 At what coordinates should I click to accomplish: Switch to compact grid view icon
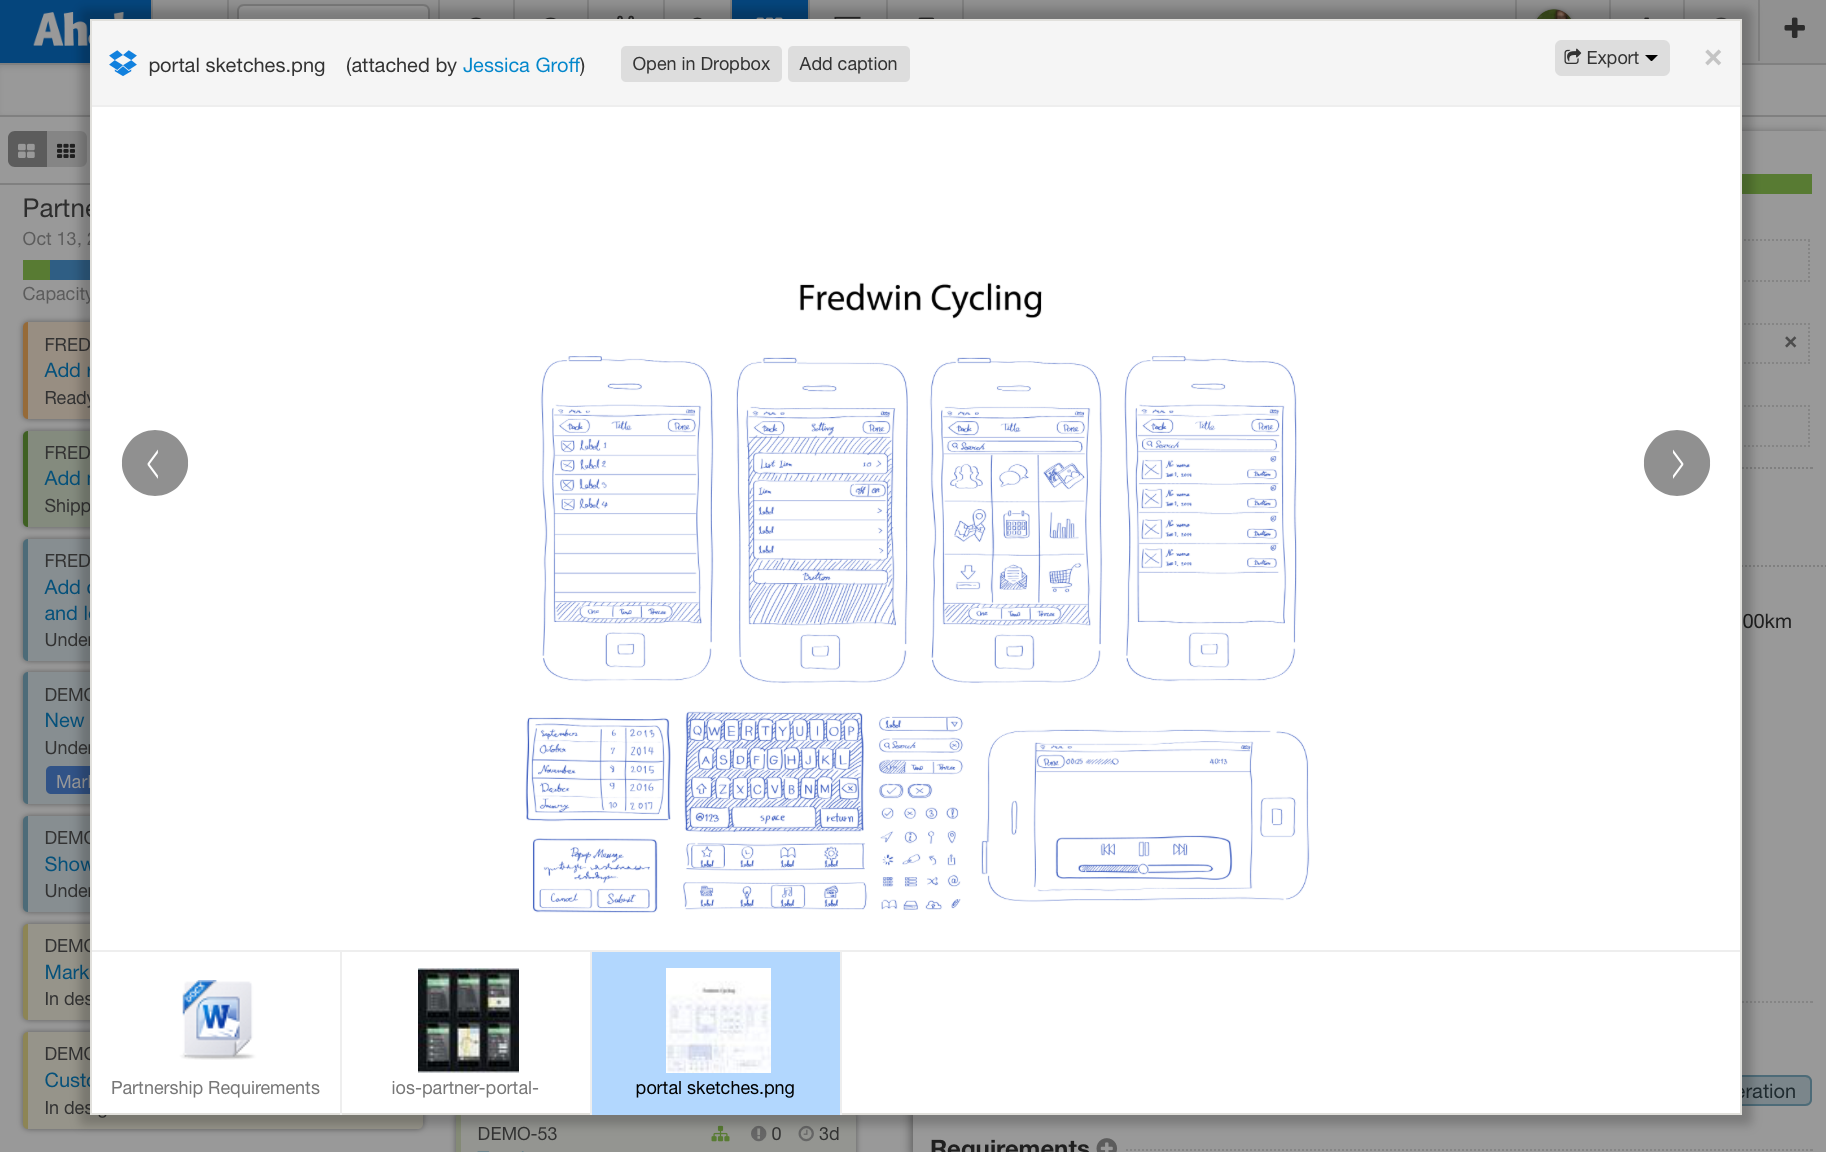[66, 151]
